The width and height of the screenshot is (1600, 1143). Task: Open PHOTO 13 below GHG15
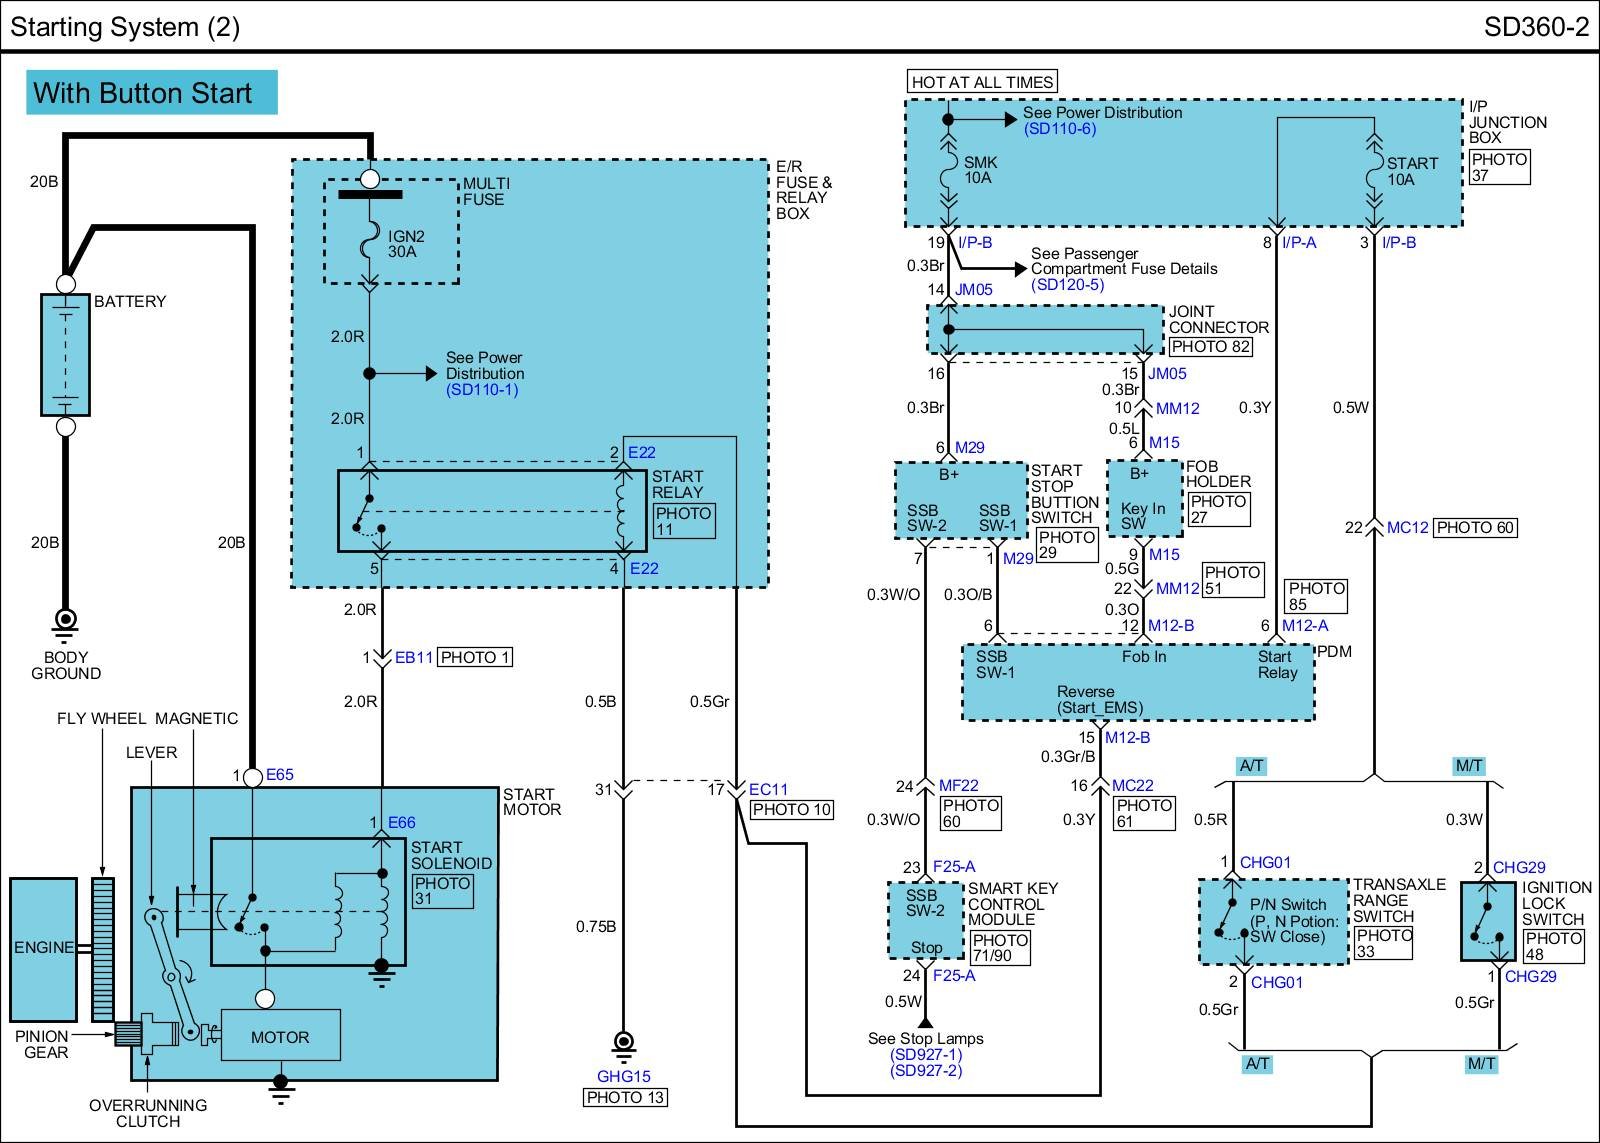click(625, 1098)
